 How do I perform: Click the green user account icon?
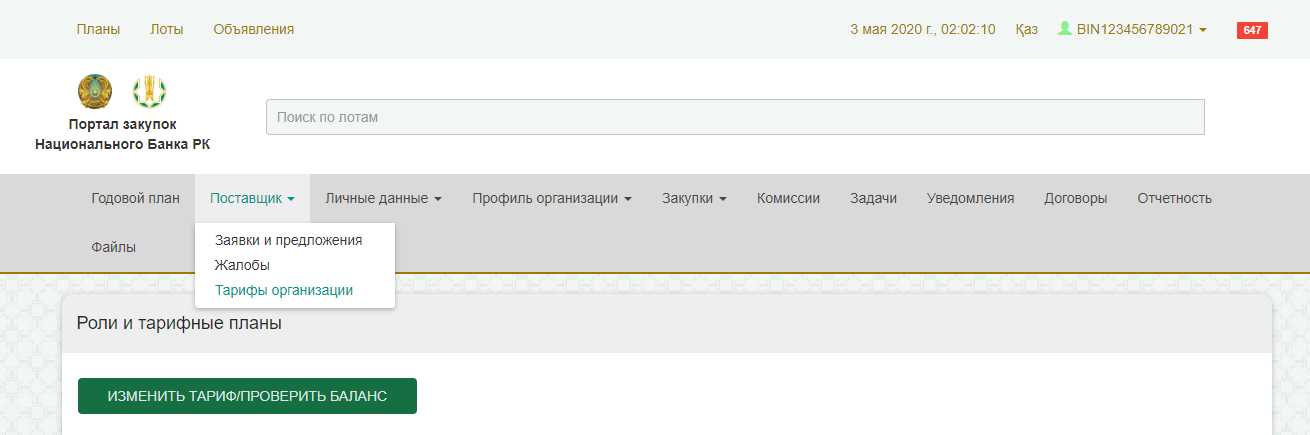[x=1065, y=29]
